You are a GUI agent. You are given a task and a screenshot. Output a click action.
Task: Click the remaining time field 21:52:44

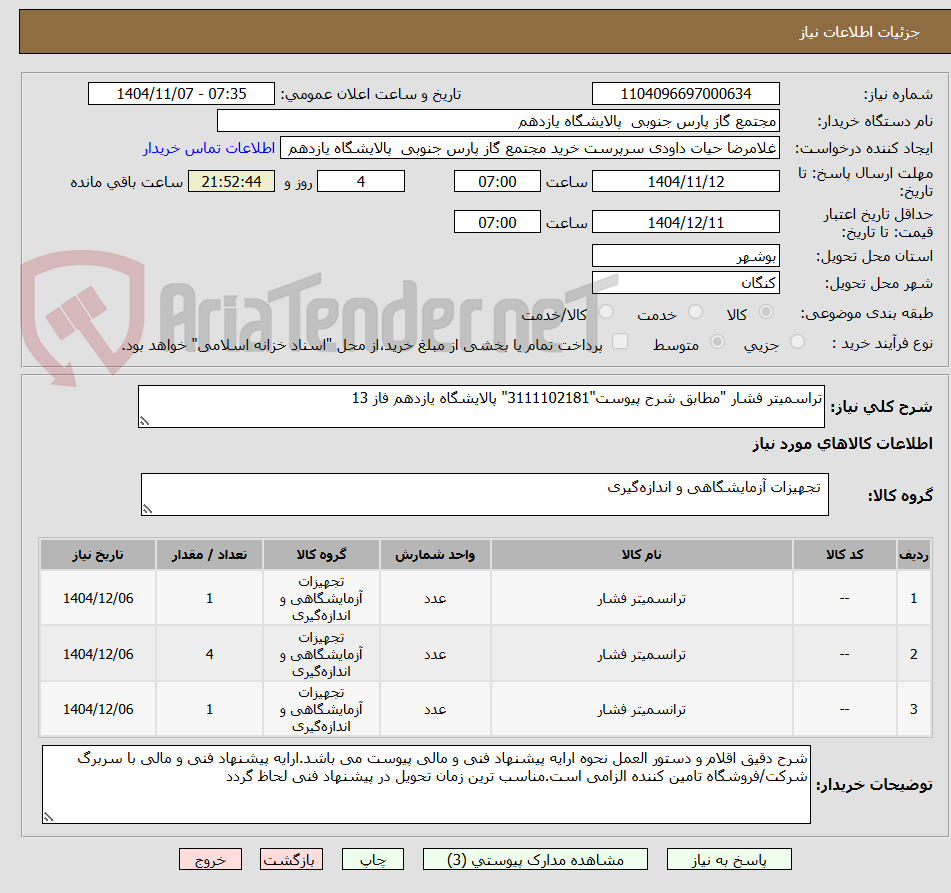(231, 181)
